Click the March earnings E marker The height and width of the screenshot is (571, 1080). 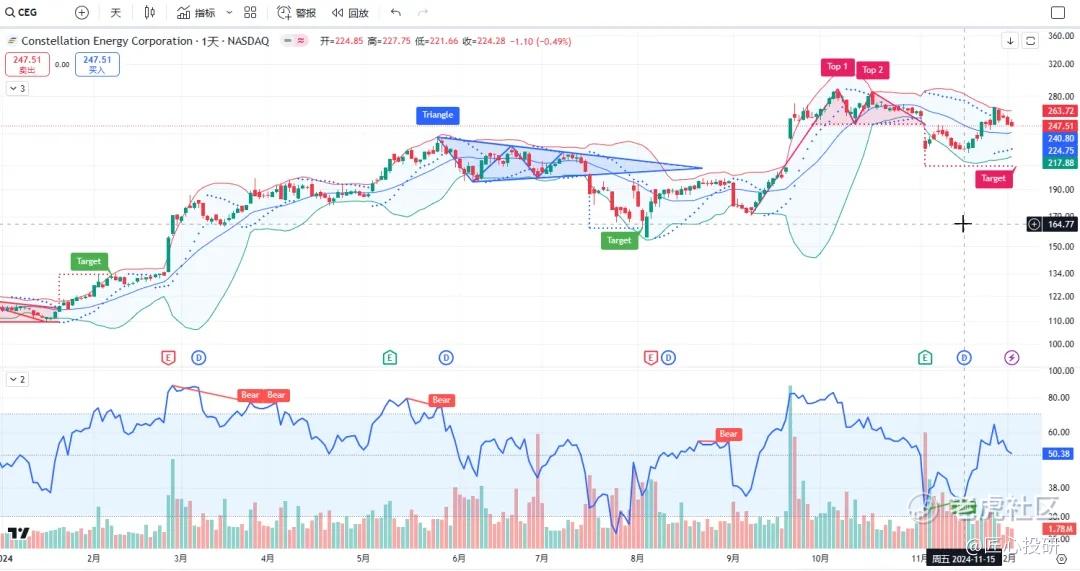pyautogui.click(x=168, y=357)
